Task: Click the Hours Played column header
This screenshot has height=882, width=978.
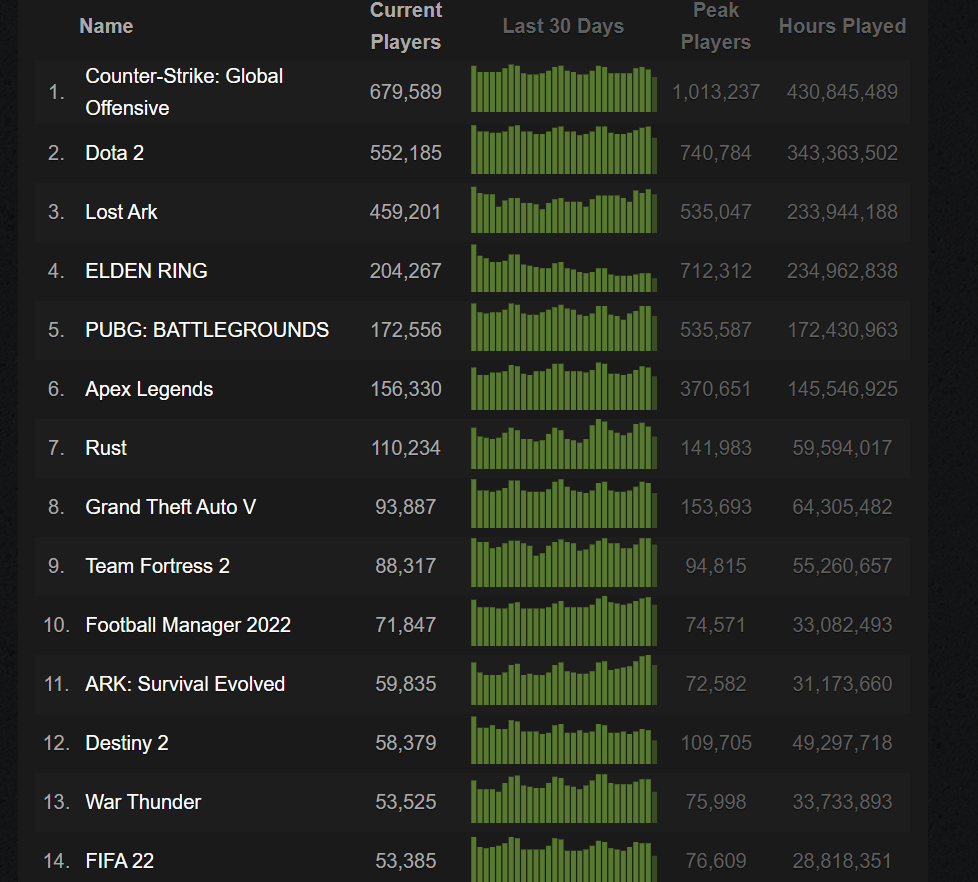Action: [x=842, y=27]
